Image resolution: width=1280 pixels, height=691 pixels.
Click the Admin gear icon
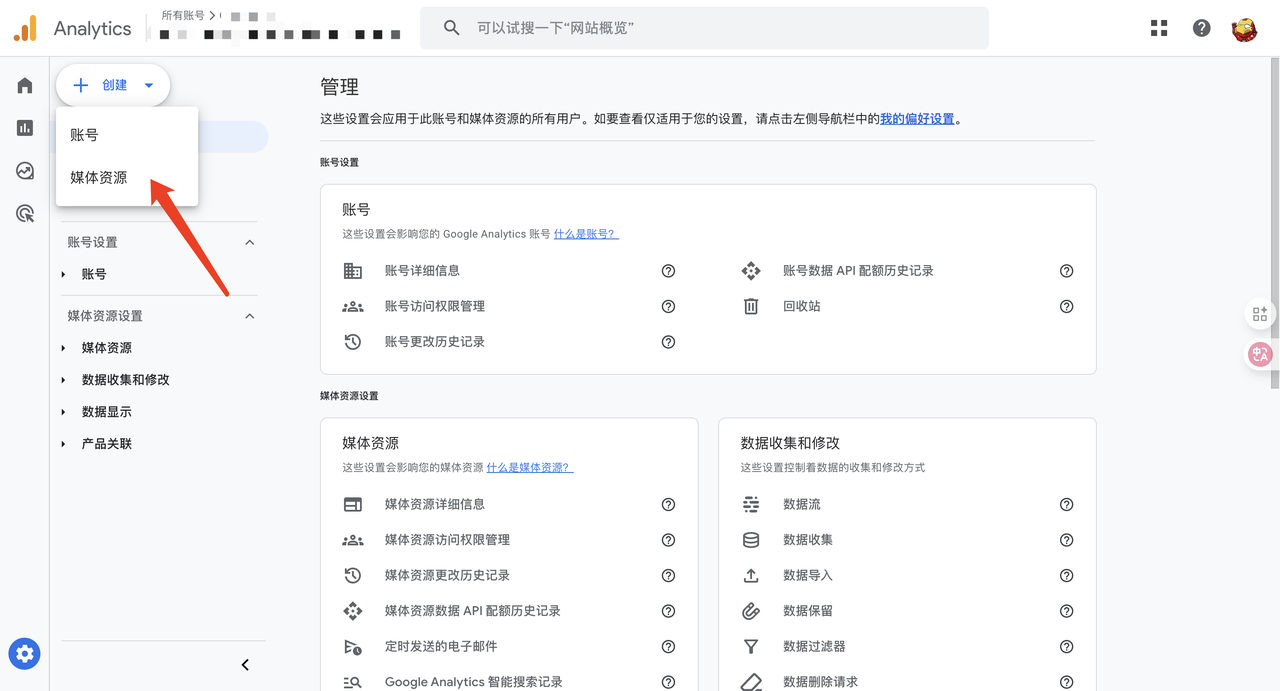(x=25, y=654)
